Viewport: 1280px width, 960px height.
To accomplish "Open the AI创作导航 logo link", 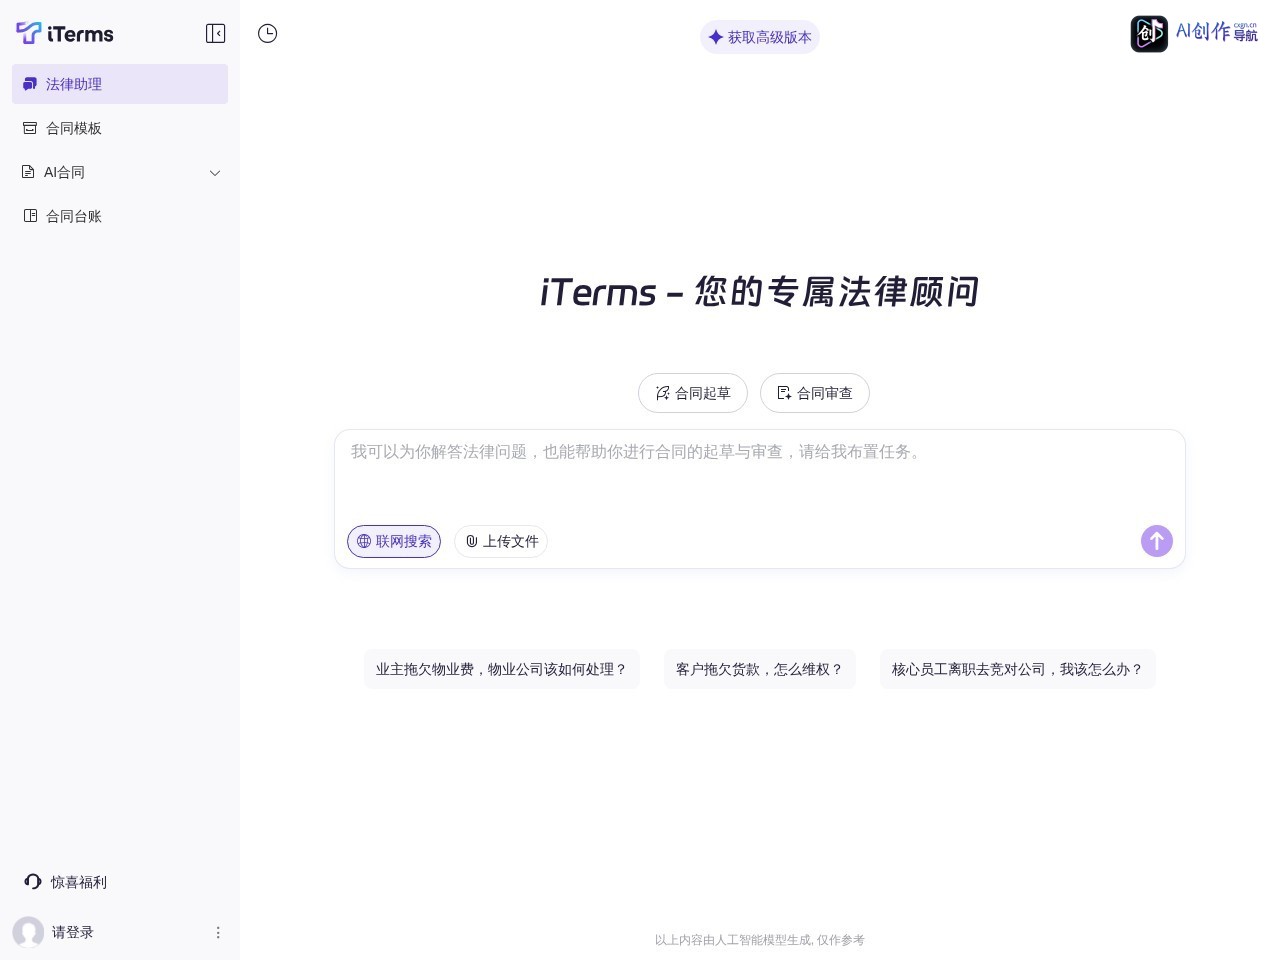I will click(x=1194, y=33).
